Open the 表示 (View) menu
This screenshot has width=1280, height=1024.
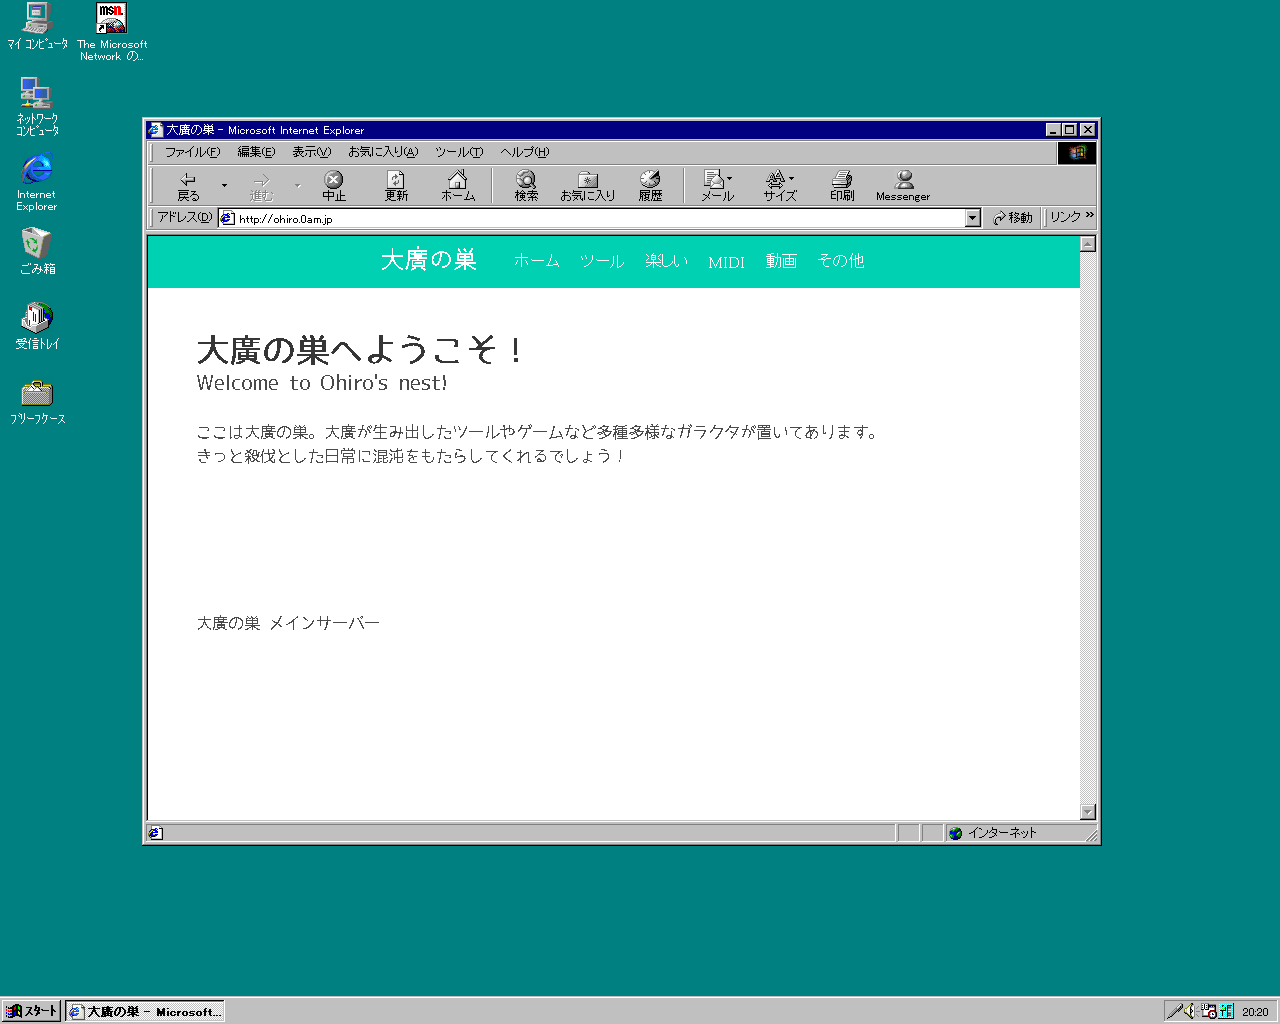[x=311, y=152]
